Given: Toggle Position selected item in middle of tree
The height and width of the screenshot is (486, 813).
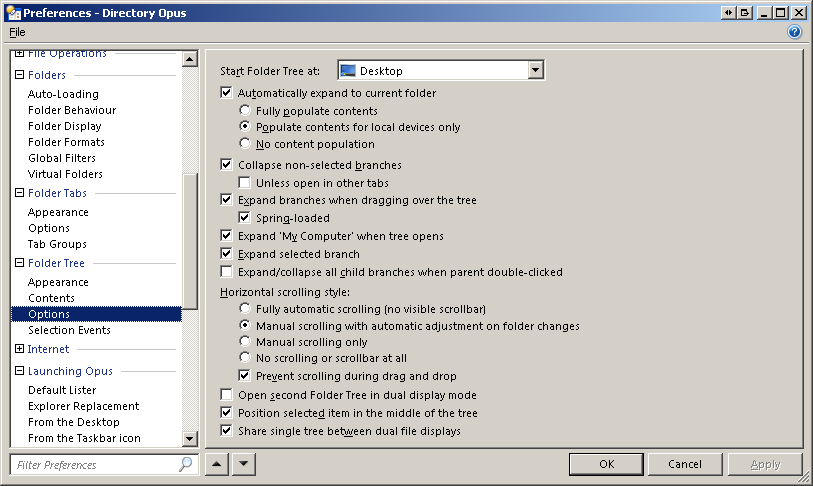Looking at the screenshot, I should (x=226, y=413).
